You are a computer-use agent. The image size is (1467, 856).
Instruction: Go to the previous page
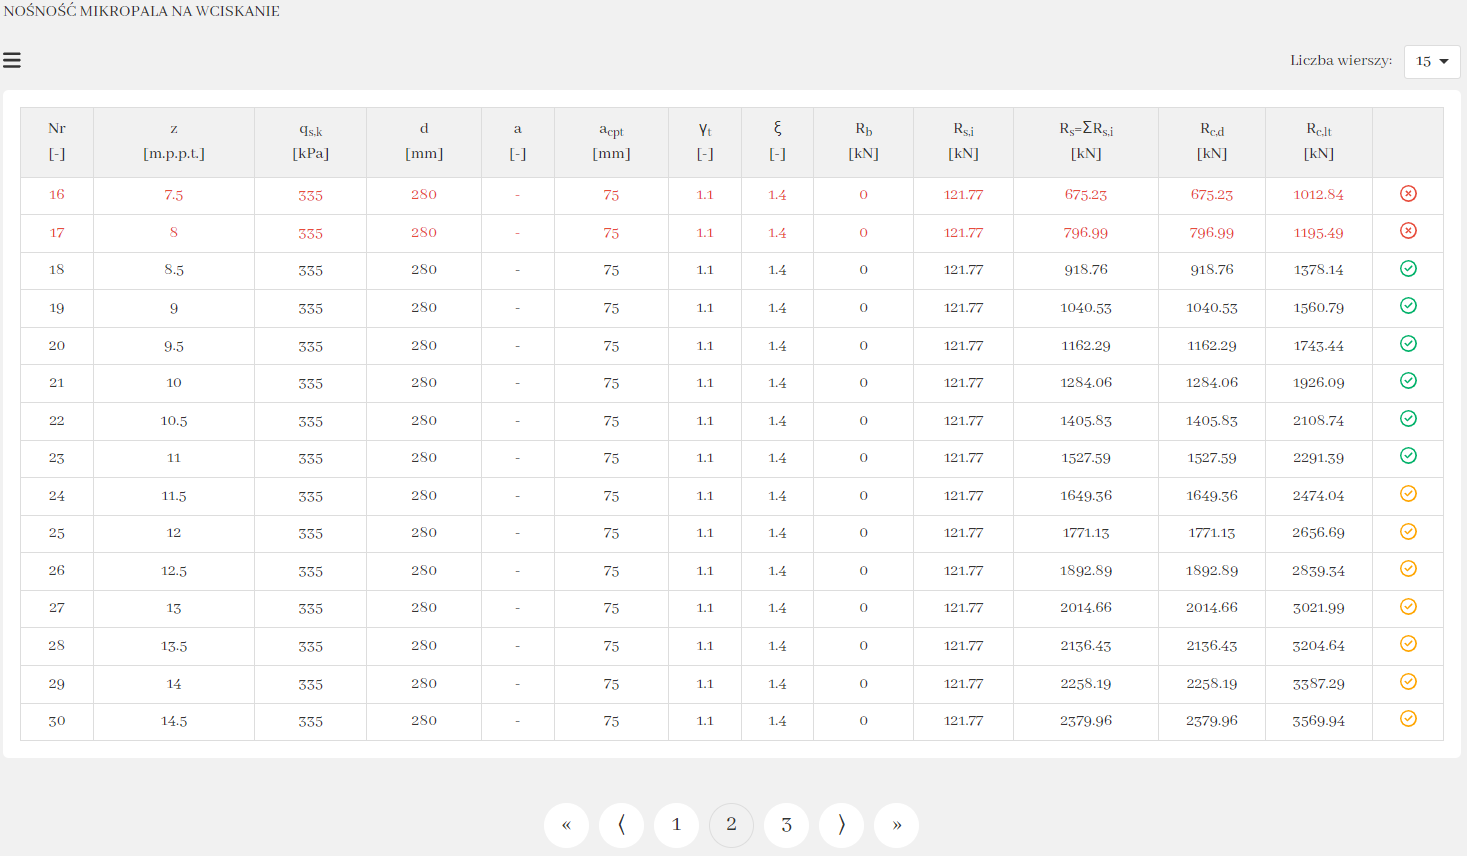click(x=621, y=825)
